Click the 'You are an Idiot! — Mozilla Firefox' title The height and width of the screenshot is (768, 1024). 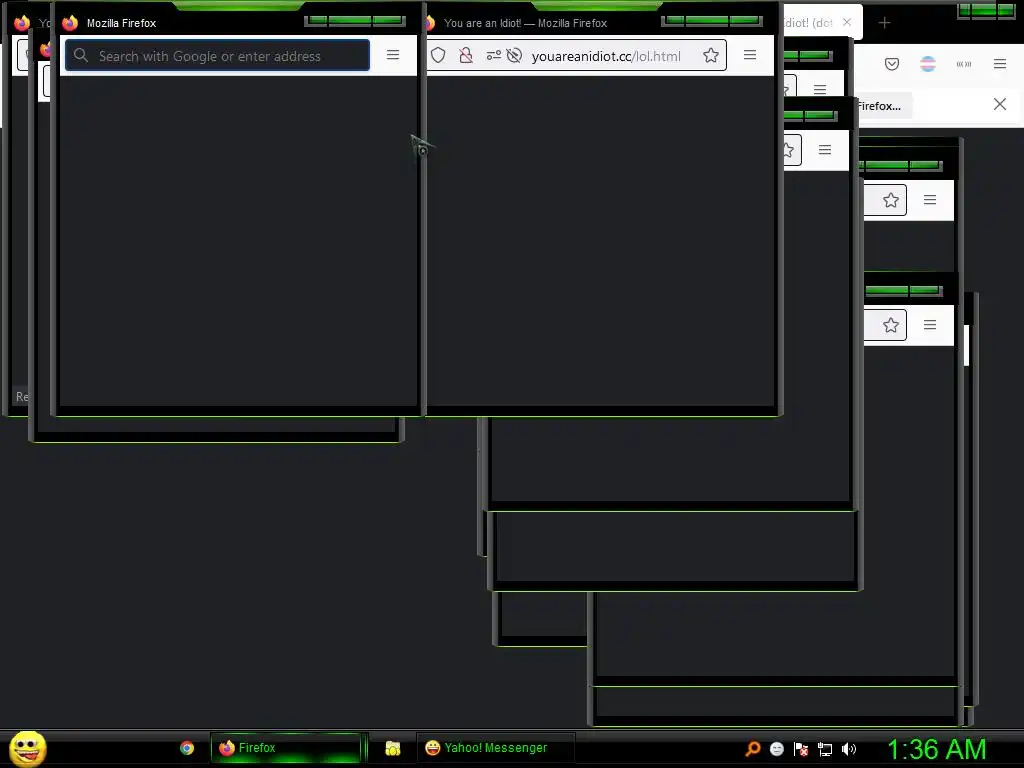[526, 23]
